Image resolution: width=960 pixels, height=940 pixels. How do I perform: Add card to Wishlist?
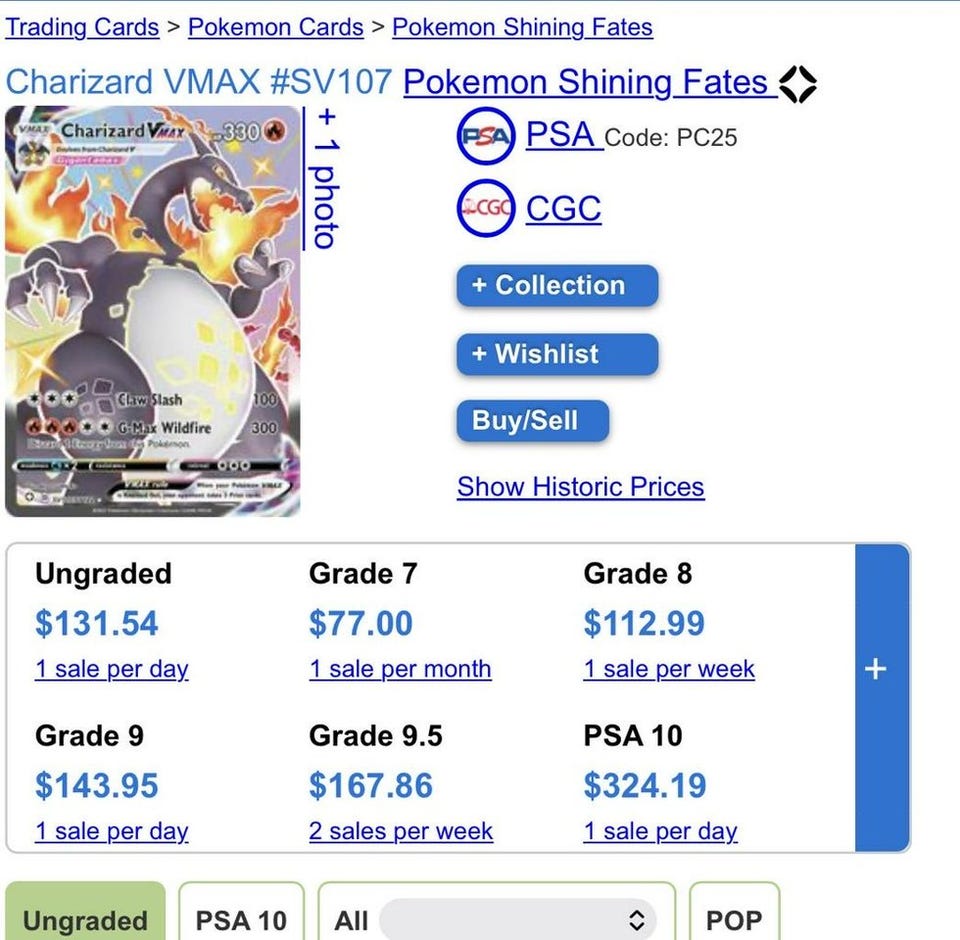tap(557, 354)
